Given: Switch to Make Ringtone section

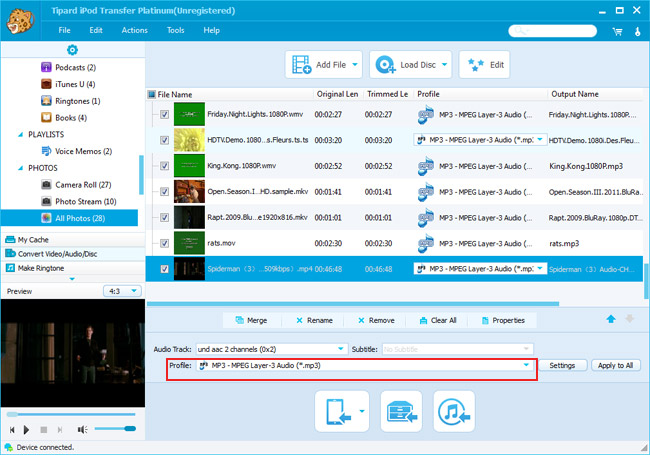Looking at the screenshot, I should (73, 268).
